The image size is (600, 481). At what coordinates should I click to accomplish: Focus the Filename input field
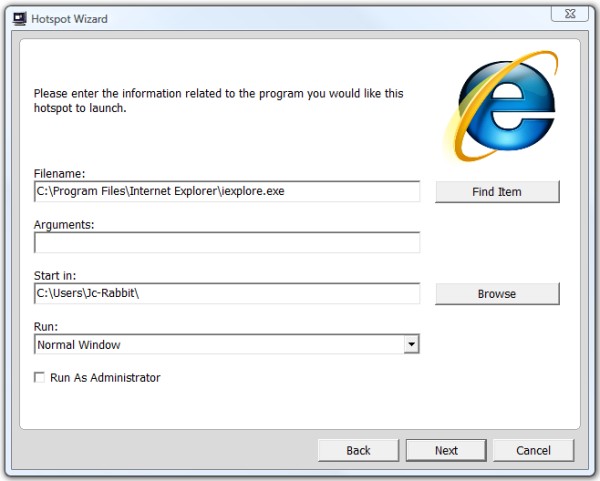227,191
